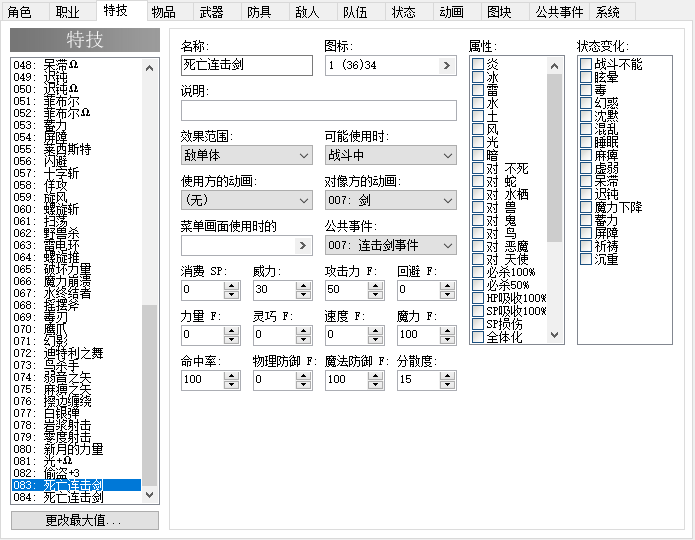This screenshot has width=695, height=540.
Task: Check the 战斗不能 state change
Action: coord(586,64)
